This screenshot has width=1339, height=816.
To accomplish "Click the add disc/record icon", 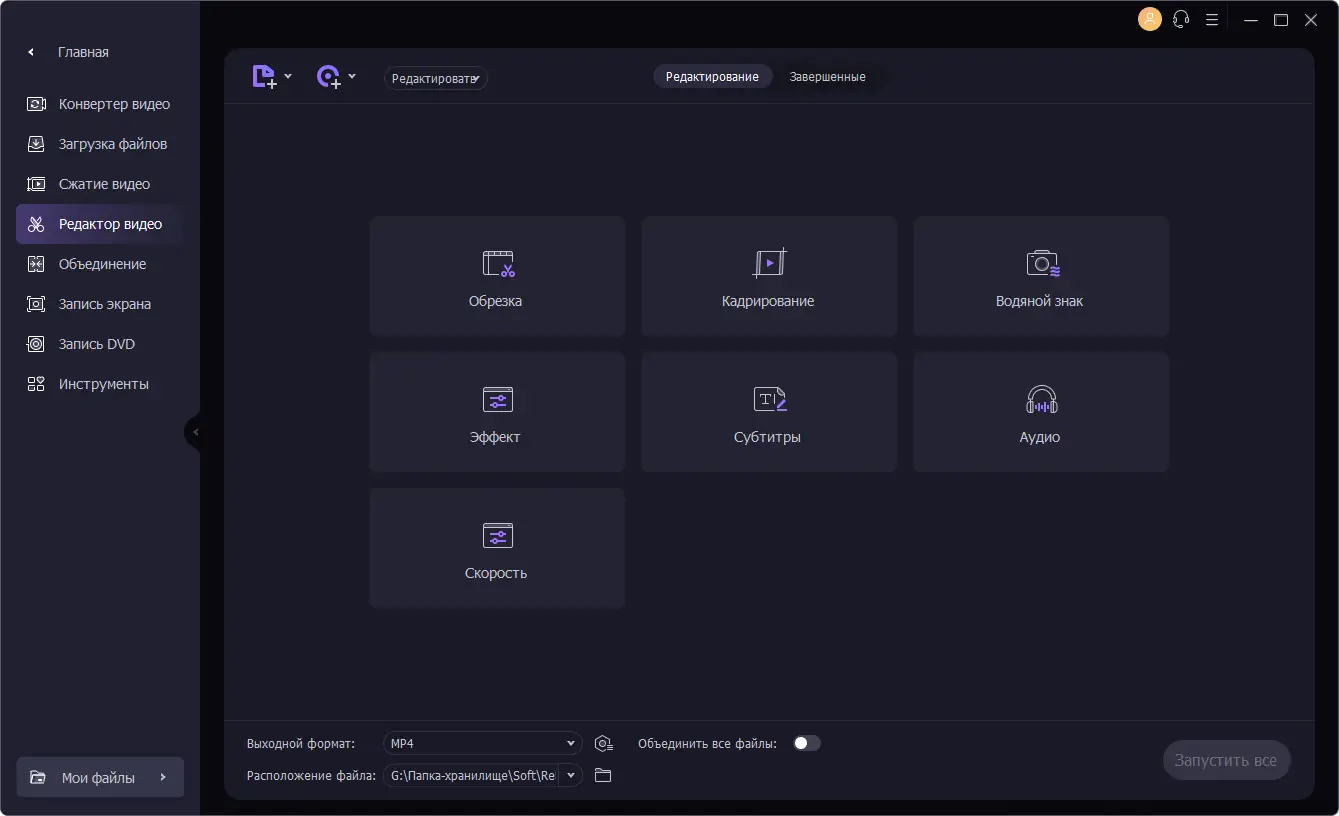I will 329,77.
